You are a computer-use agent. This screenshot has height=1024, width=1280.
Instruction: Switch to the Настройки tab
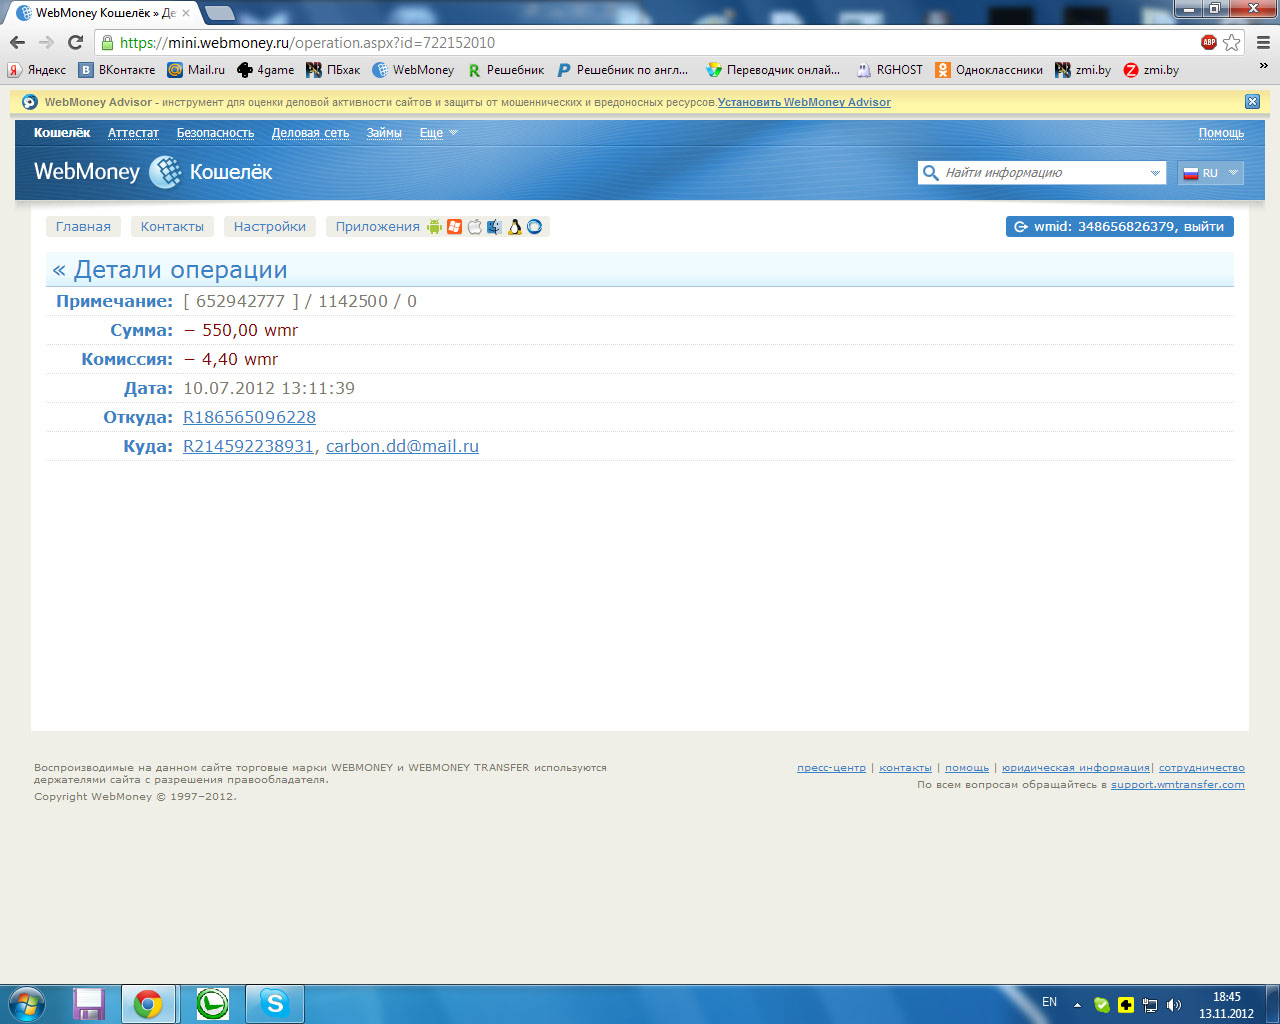click(270, 227)
